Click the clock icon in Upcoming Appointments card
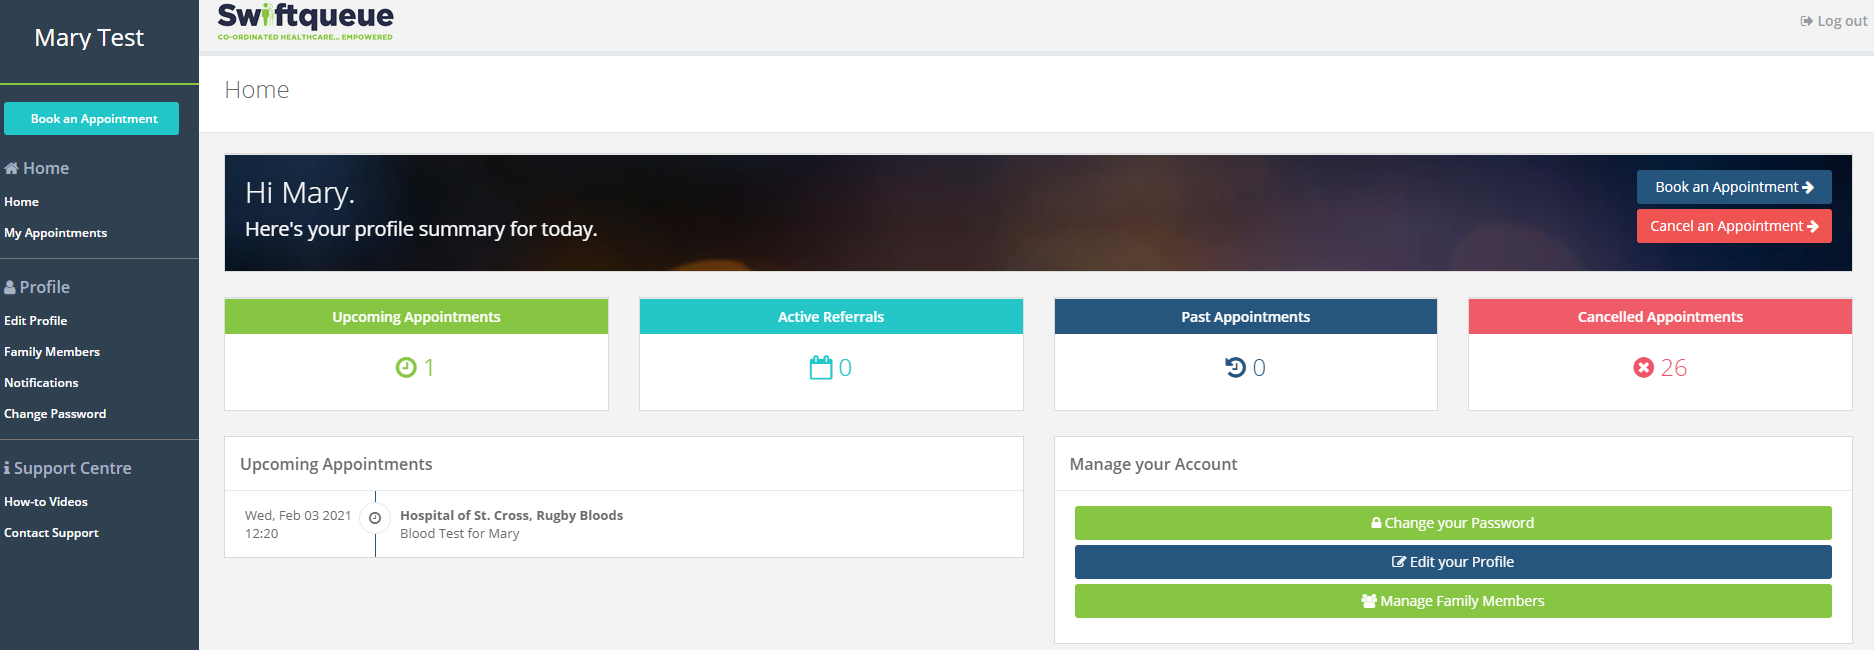 click(406, 368)
